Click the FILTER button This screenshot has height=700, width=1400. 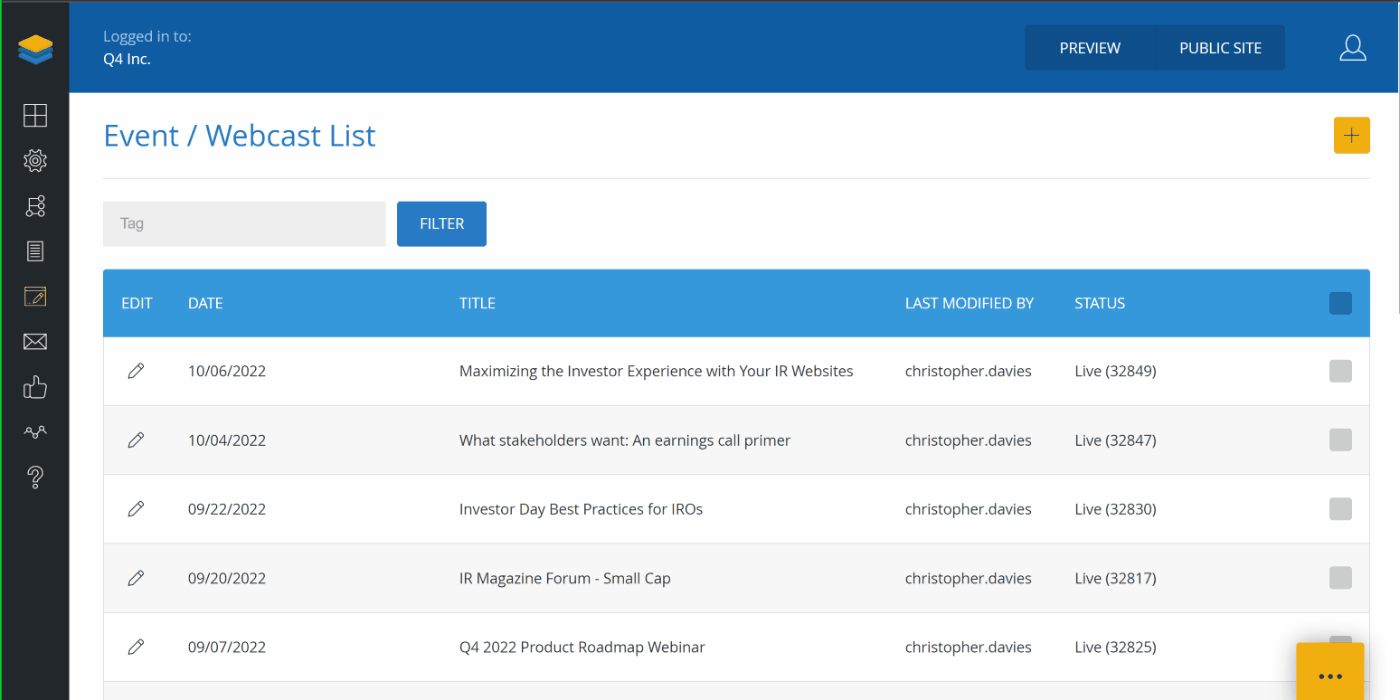tap(441, 224)
